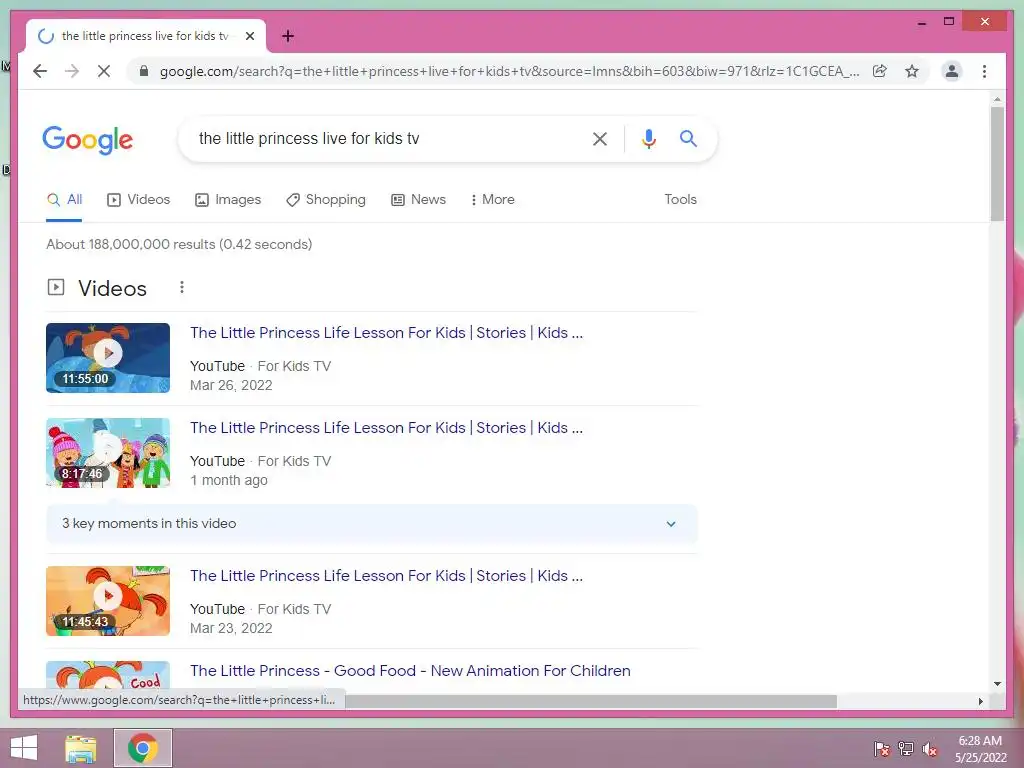Click vertical scrollbar up arrow
The image size is (1024, 768).
(997, 99)
